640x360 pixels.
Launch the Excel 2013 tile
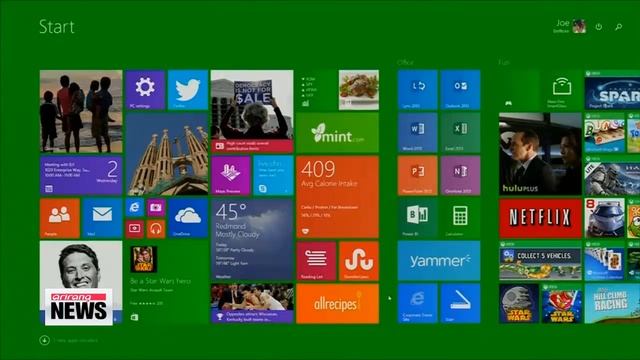pyautogui.click(x=460, y=133)
